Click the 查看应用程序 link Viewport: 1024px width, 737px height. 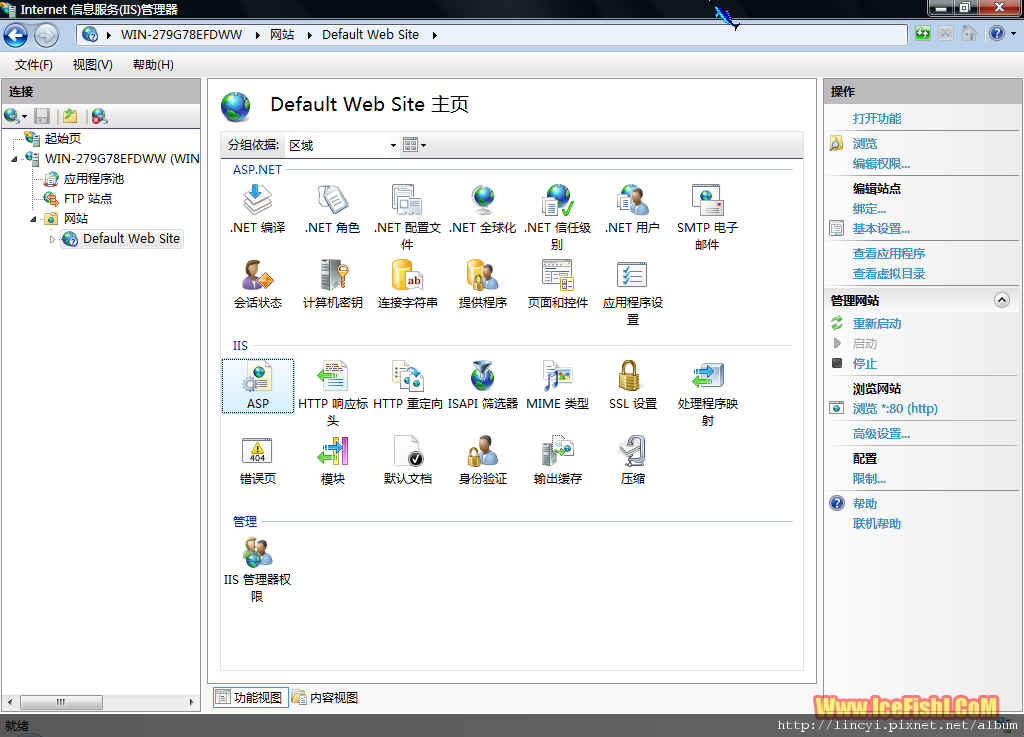tap(889, 253)
